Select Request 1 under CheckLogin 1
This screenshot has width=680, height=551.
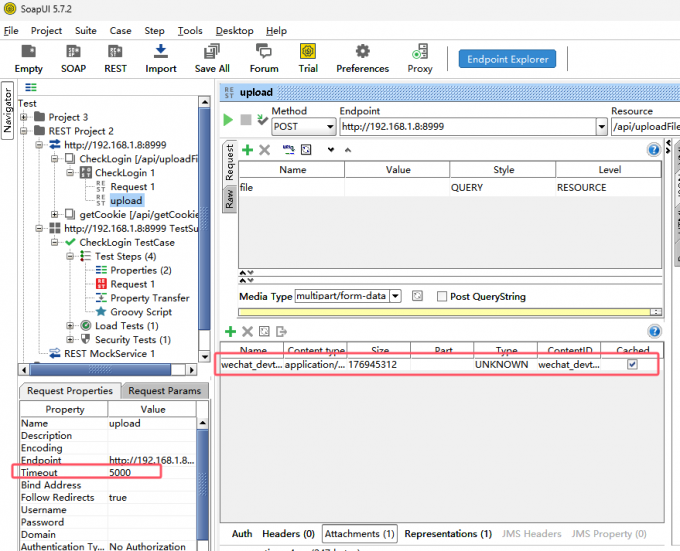tap(132, 186)
